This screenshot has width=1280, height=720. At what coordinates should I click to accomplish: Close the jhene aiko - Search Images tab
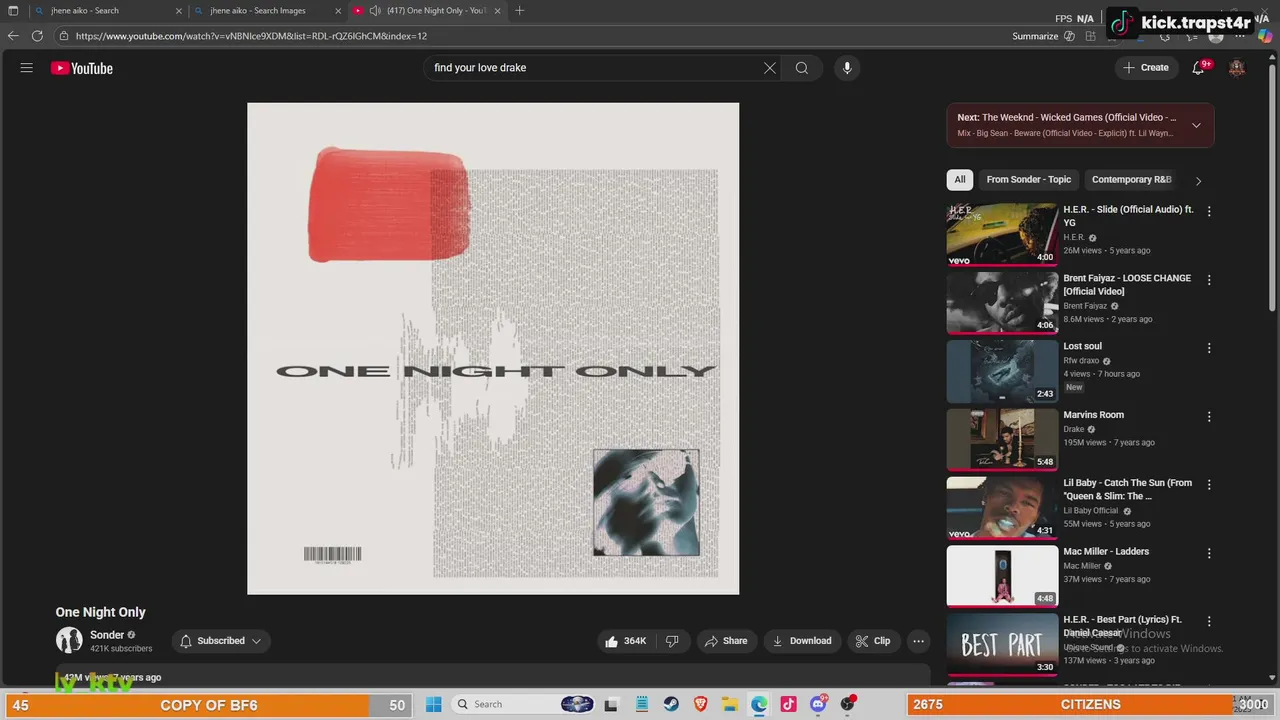(x=338, y=11)
